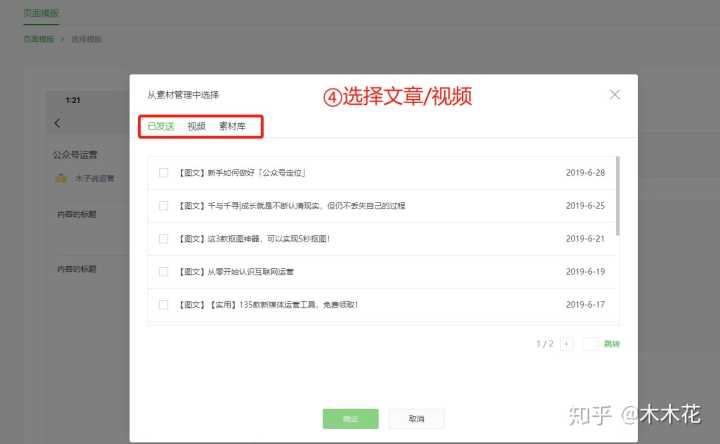Tick the 这3款抠图神器 article checkbox

point(164,239)
